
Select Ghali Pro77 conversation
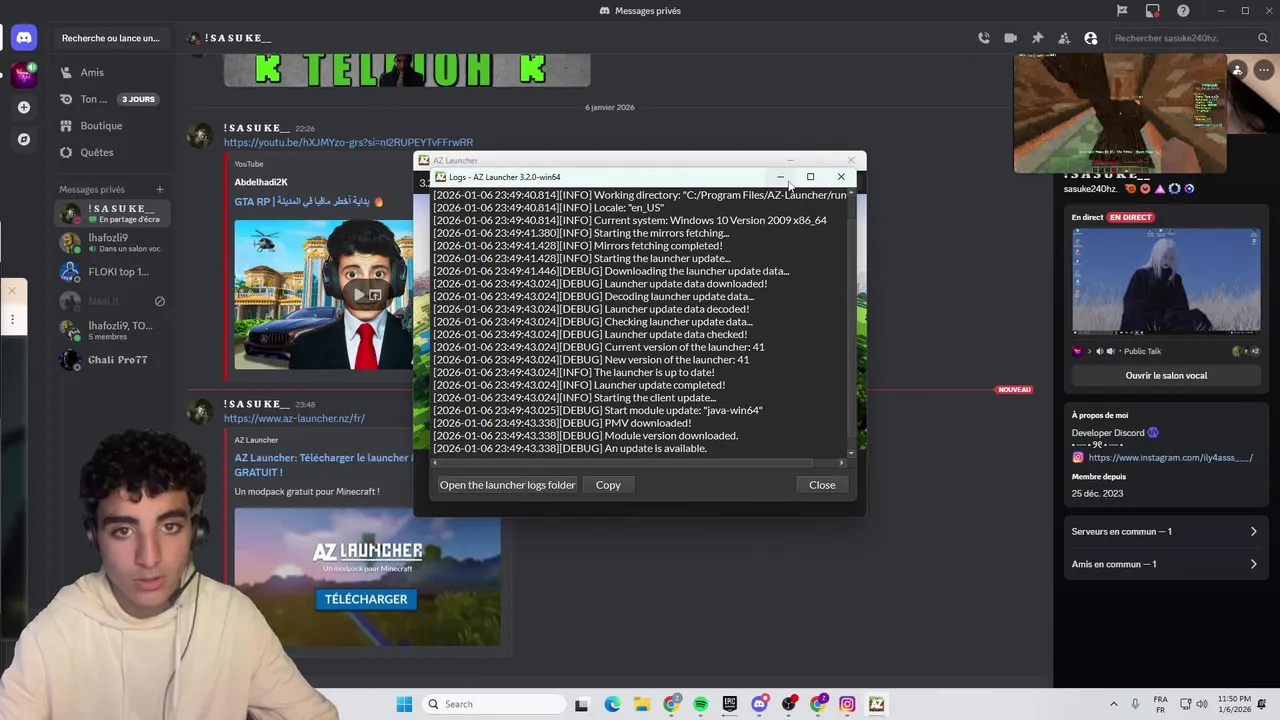[112, 360]
